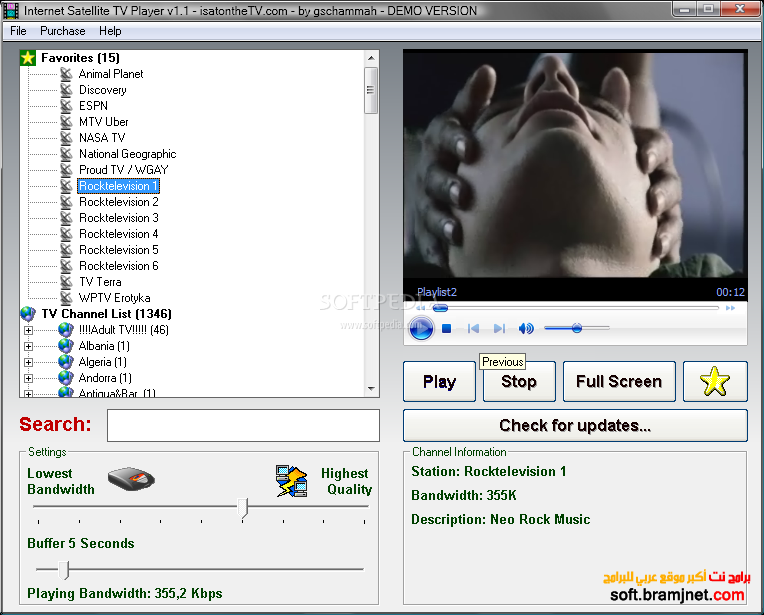Open the Purchase menu
The width and height of the screenshot is (764, 615).
tap(62, 31)
